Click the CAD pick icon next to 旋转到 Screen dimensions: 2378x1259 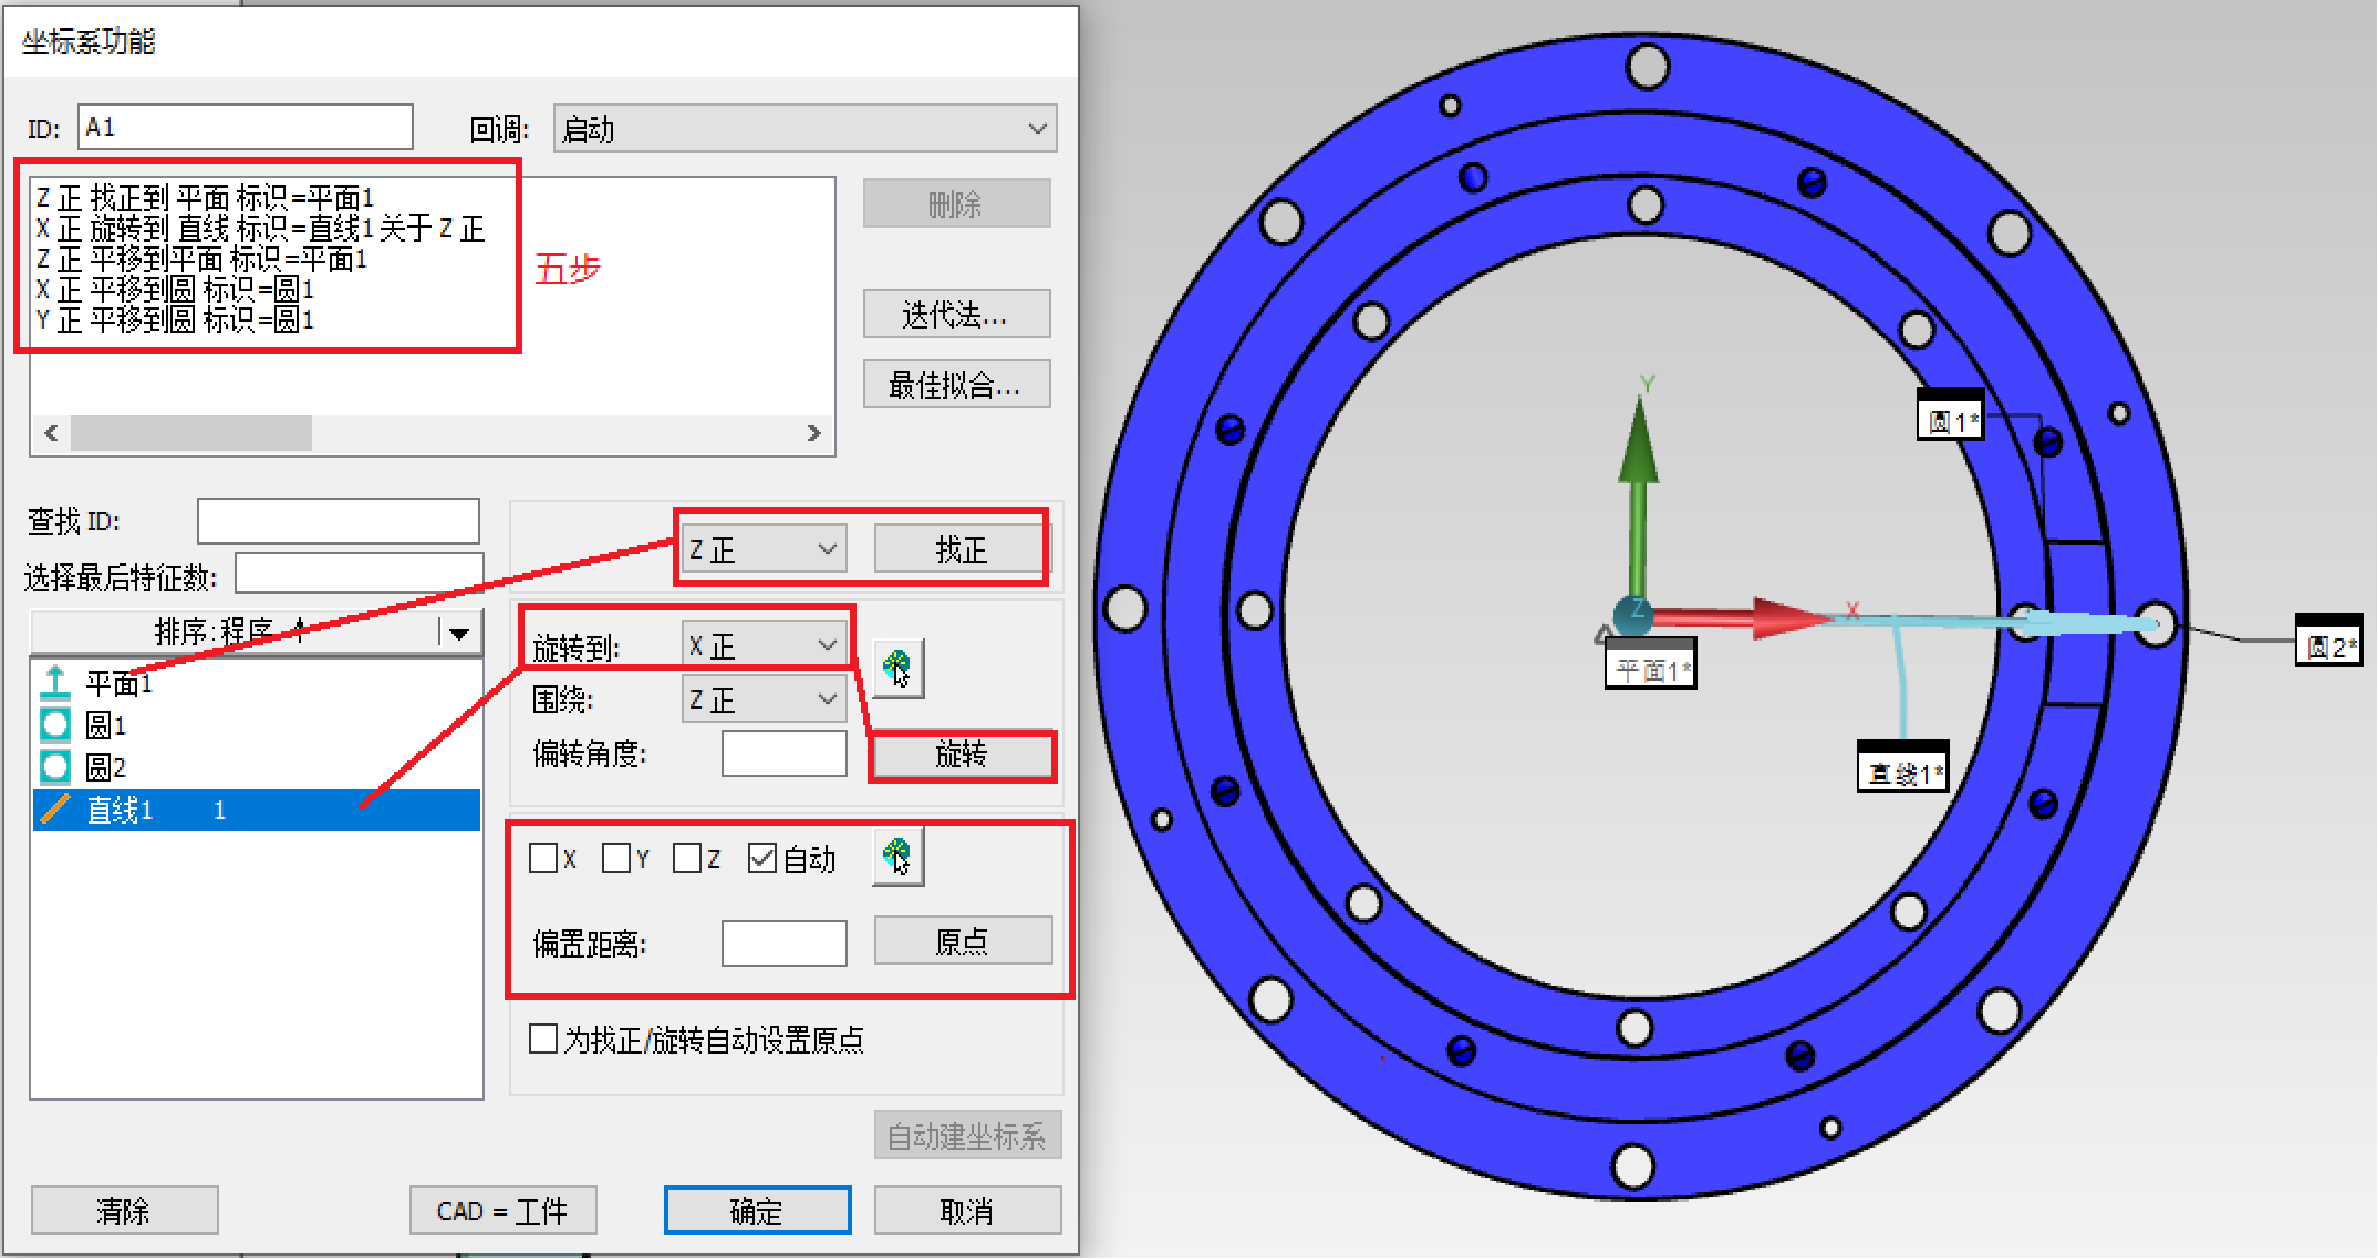pos(897,668)
